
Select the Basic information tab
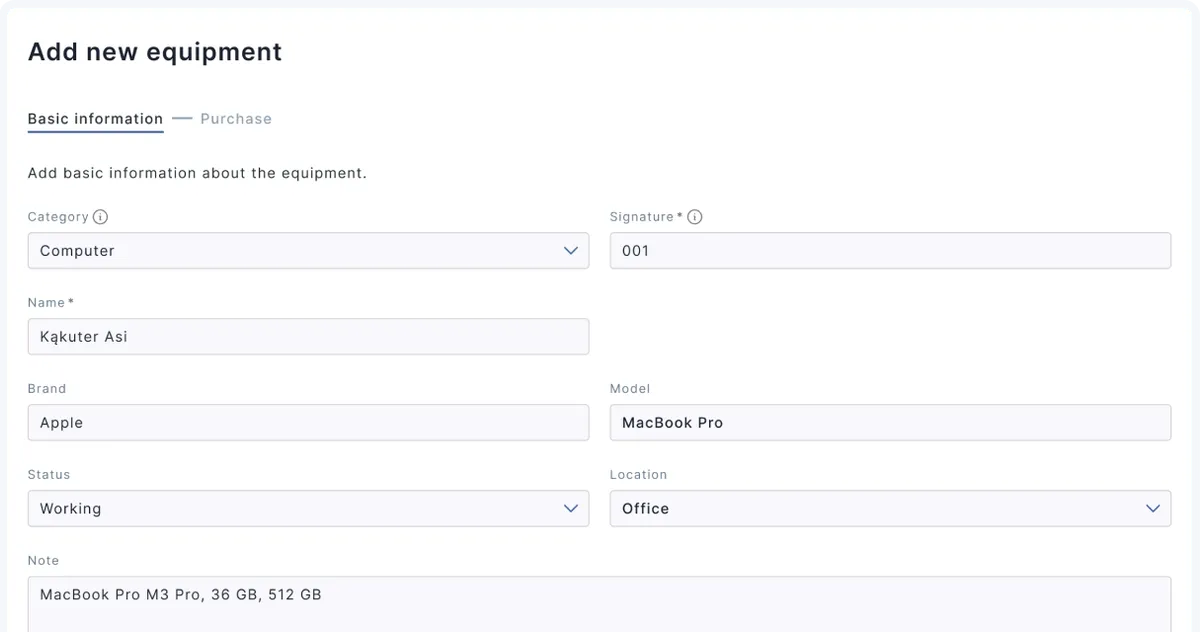click(x=95, y=119)
